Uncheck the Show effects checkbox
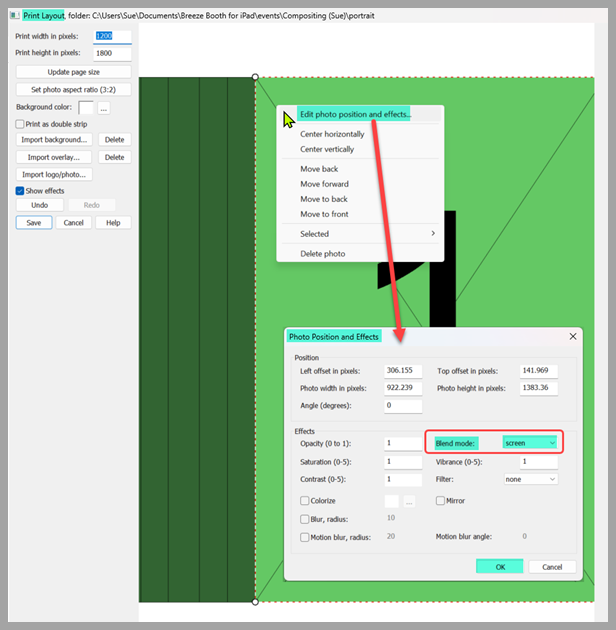616x630 pixels. [20, 190]
